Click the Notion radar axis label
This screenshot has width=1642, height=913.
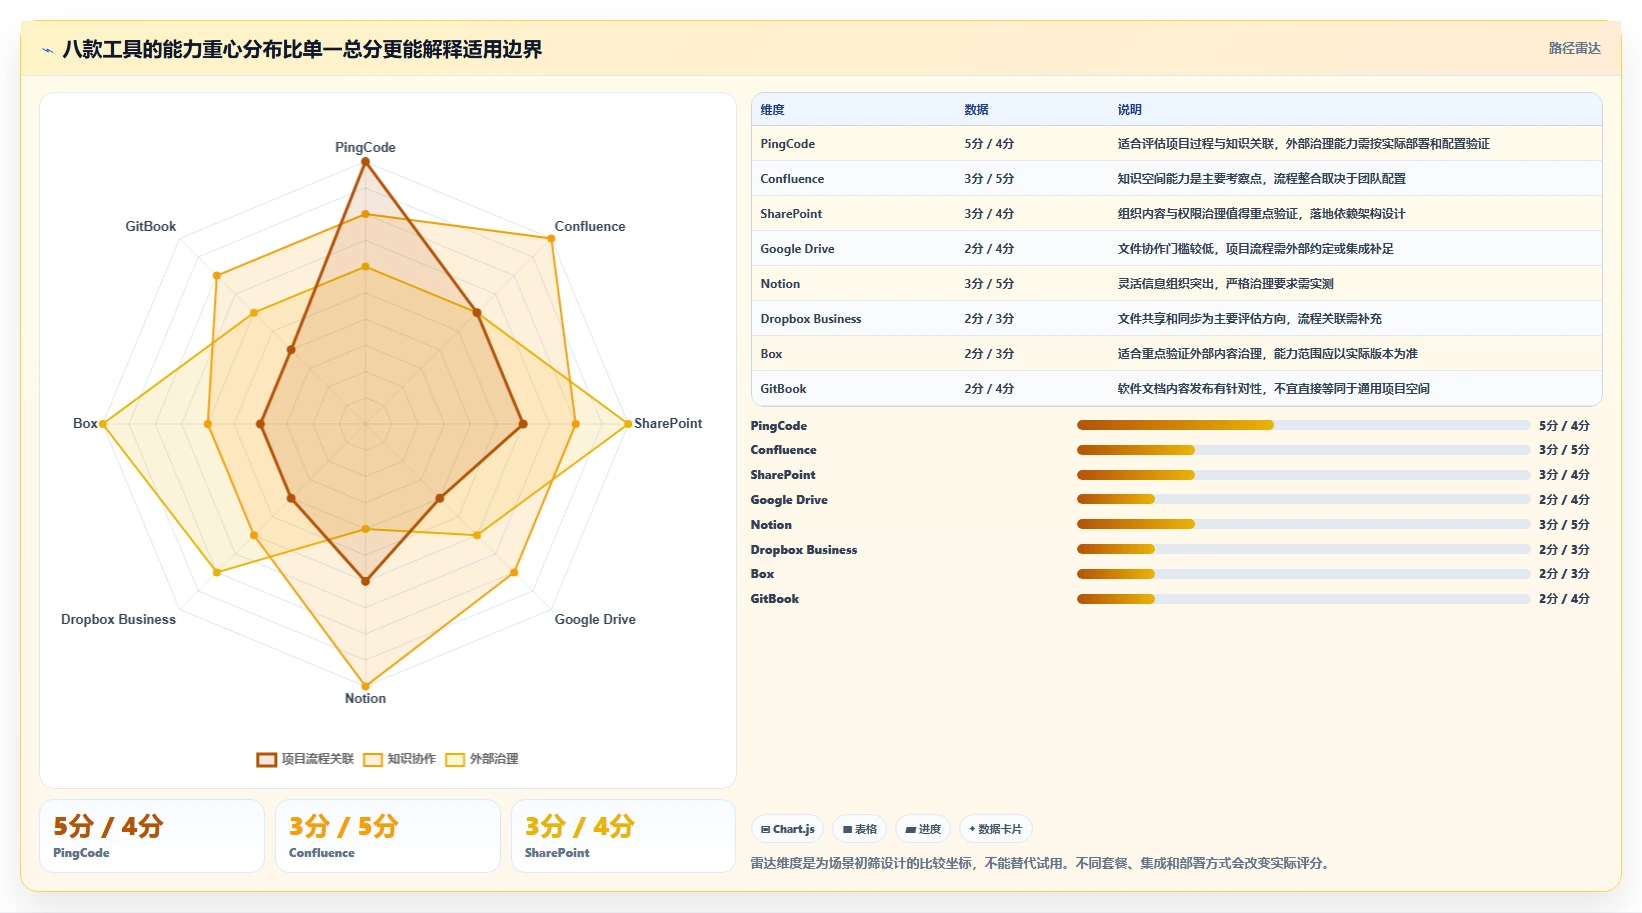(x=365, y=698)
